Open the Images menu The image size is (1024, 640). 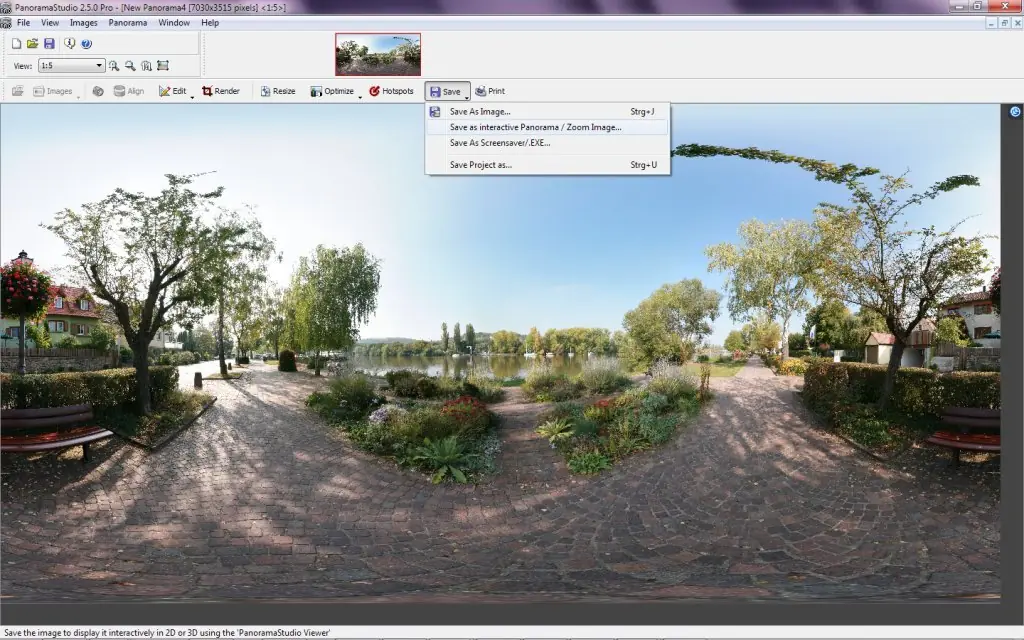[84, 23]
